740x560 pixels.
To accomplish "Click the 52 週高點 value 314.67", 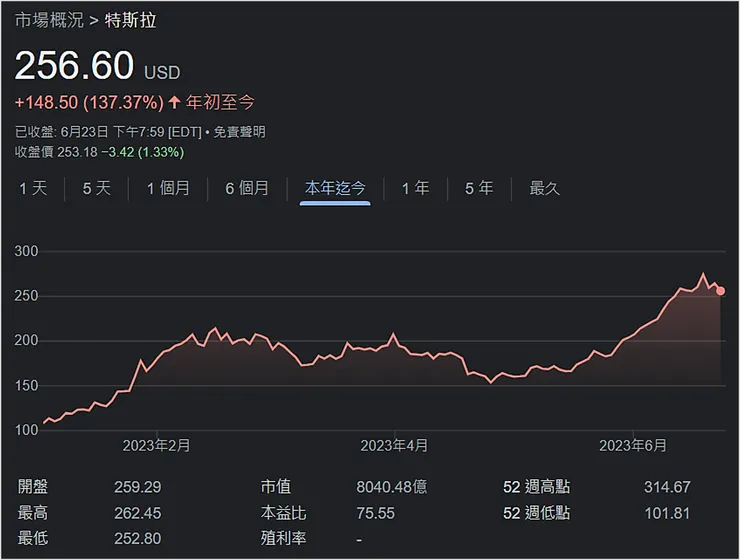I will click(667, 487).
